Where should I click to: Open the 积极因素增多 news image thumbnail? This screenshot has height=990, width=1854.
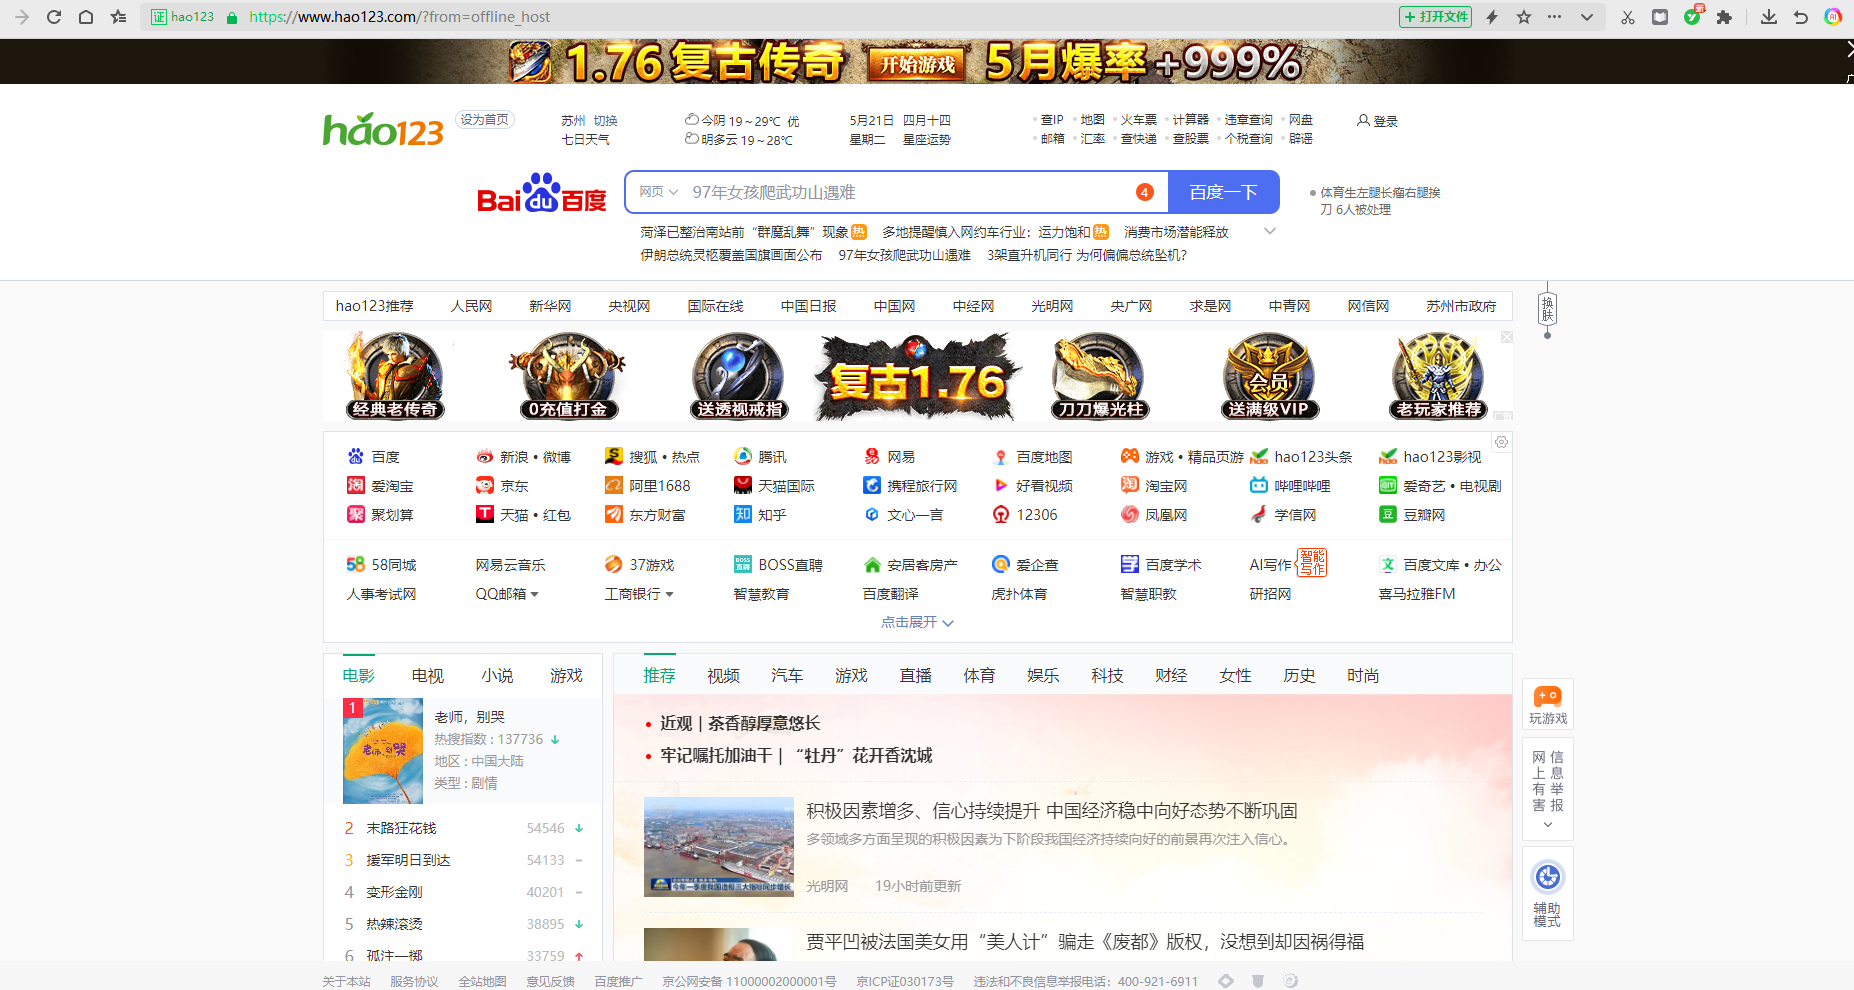click(719, 846)
